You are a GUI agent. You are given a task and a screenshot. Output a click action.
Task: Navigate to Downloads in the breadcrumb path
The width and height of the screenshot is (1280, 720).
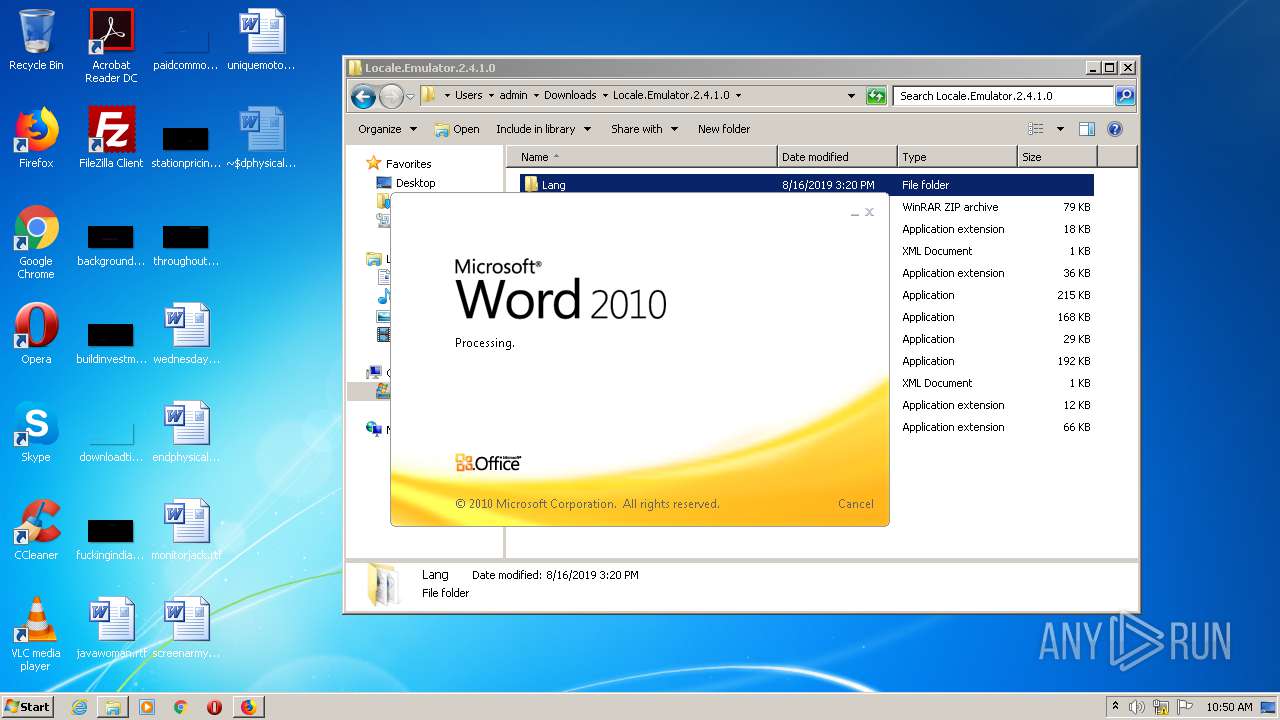[570, 96]
